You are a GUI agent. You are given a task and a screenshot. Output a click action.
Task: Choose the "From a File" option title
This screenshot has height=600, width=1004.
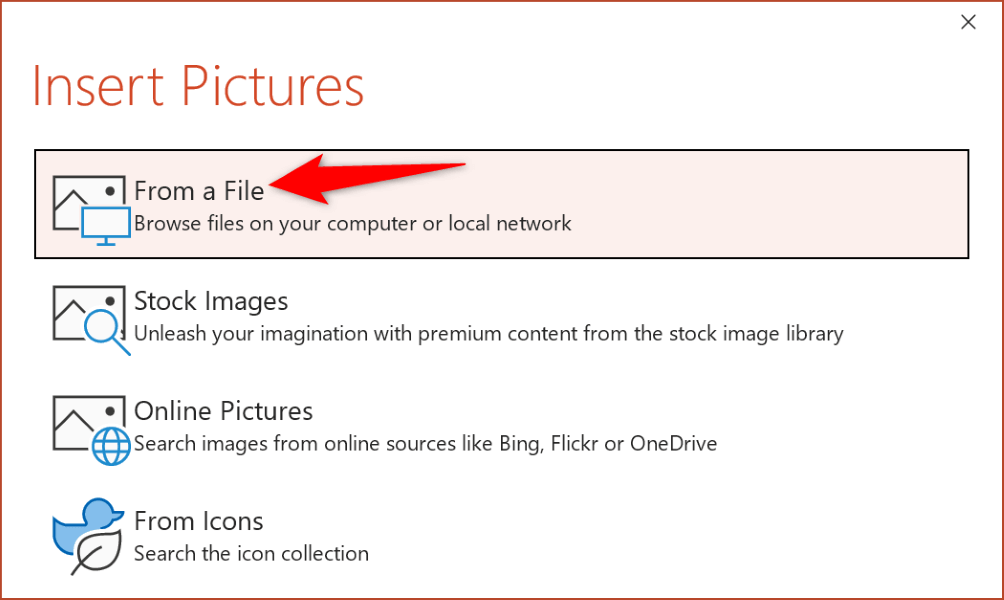tap(199, 190)
